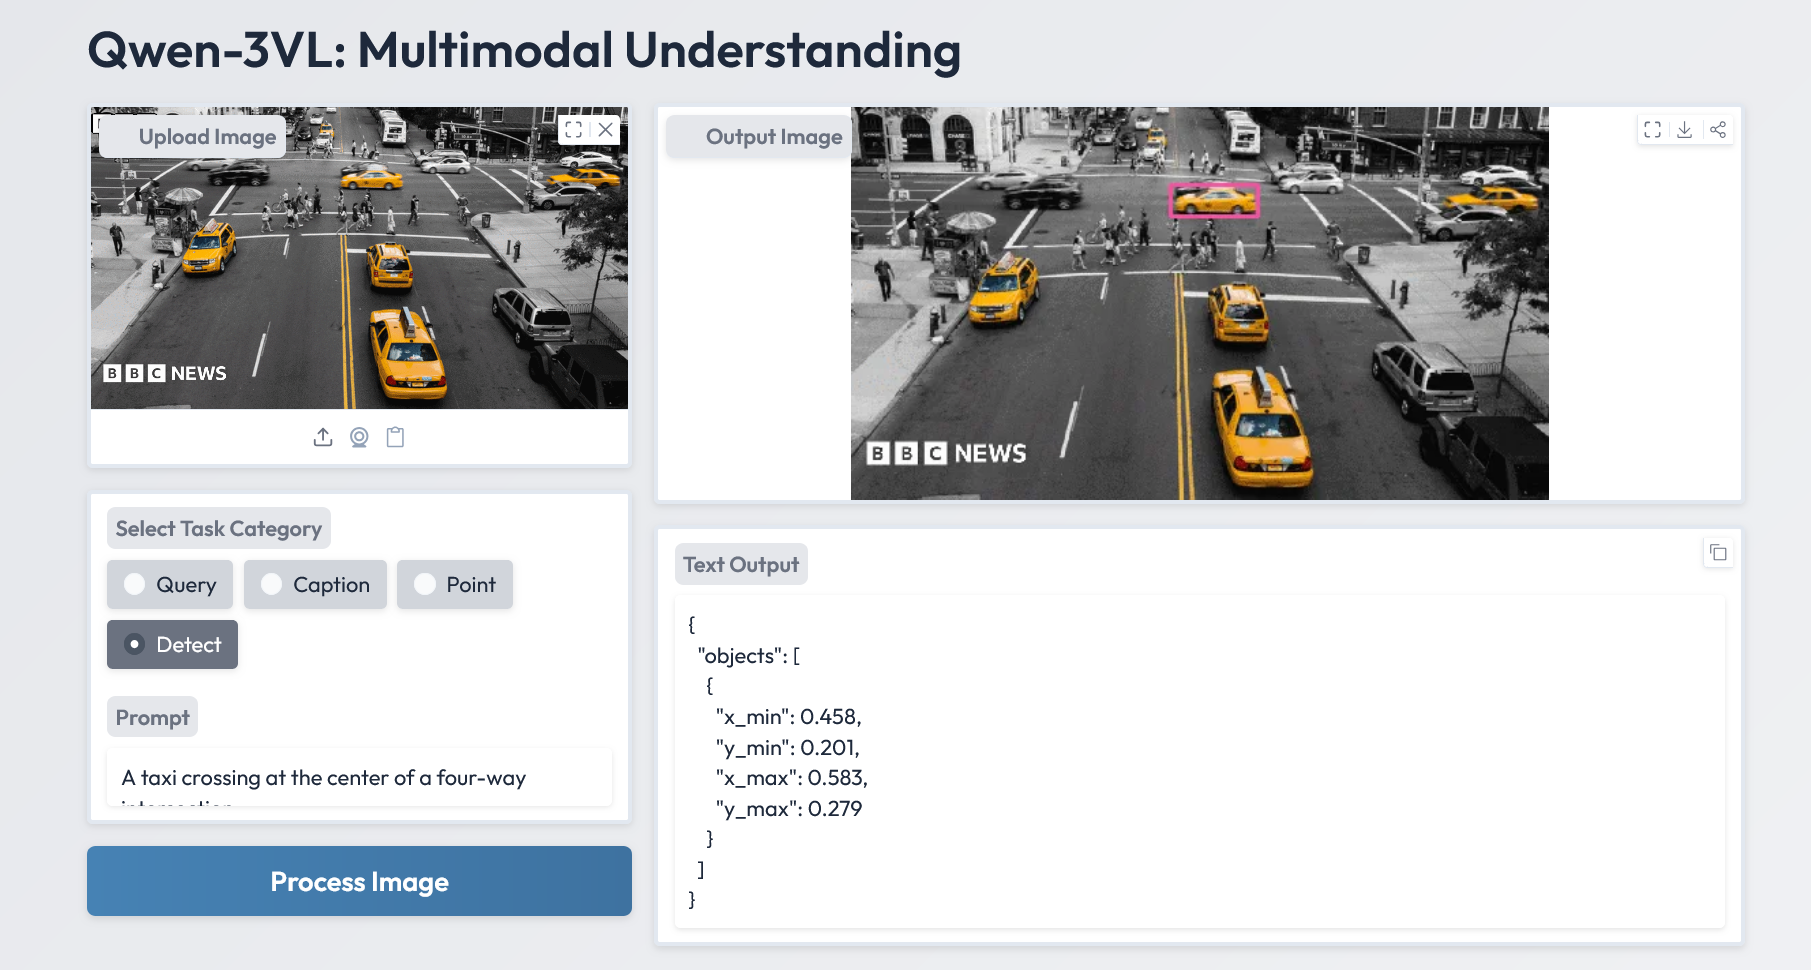1812x970 pixels.
Task: Copy the text output JSON
Action: click(x=1718, y=553)
